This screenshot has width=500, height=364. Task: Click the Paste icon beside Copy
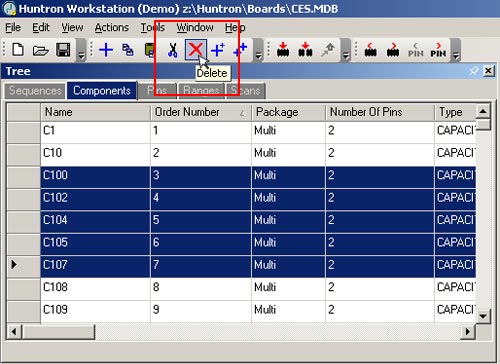click(149, 50)
